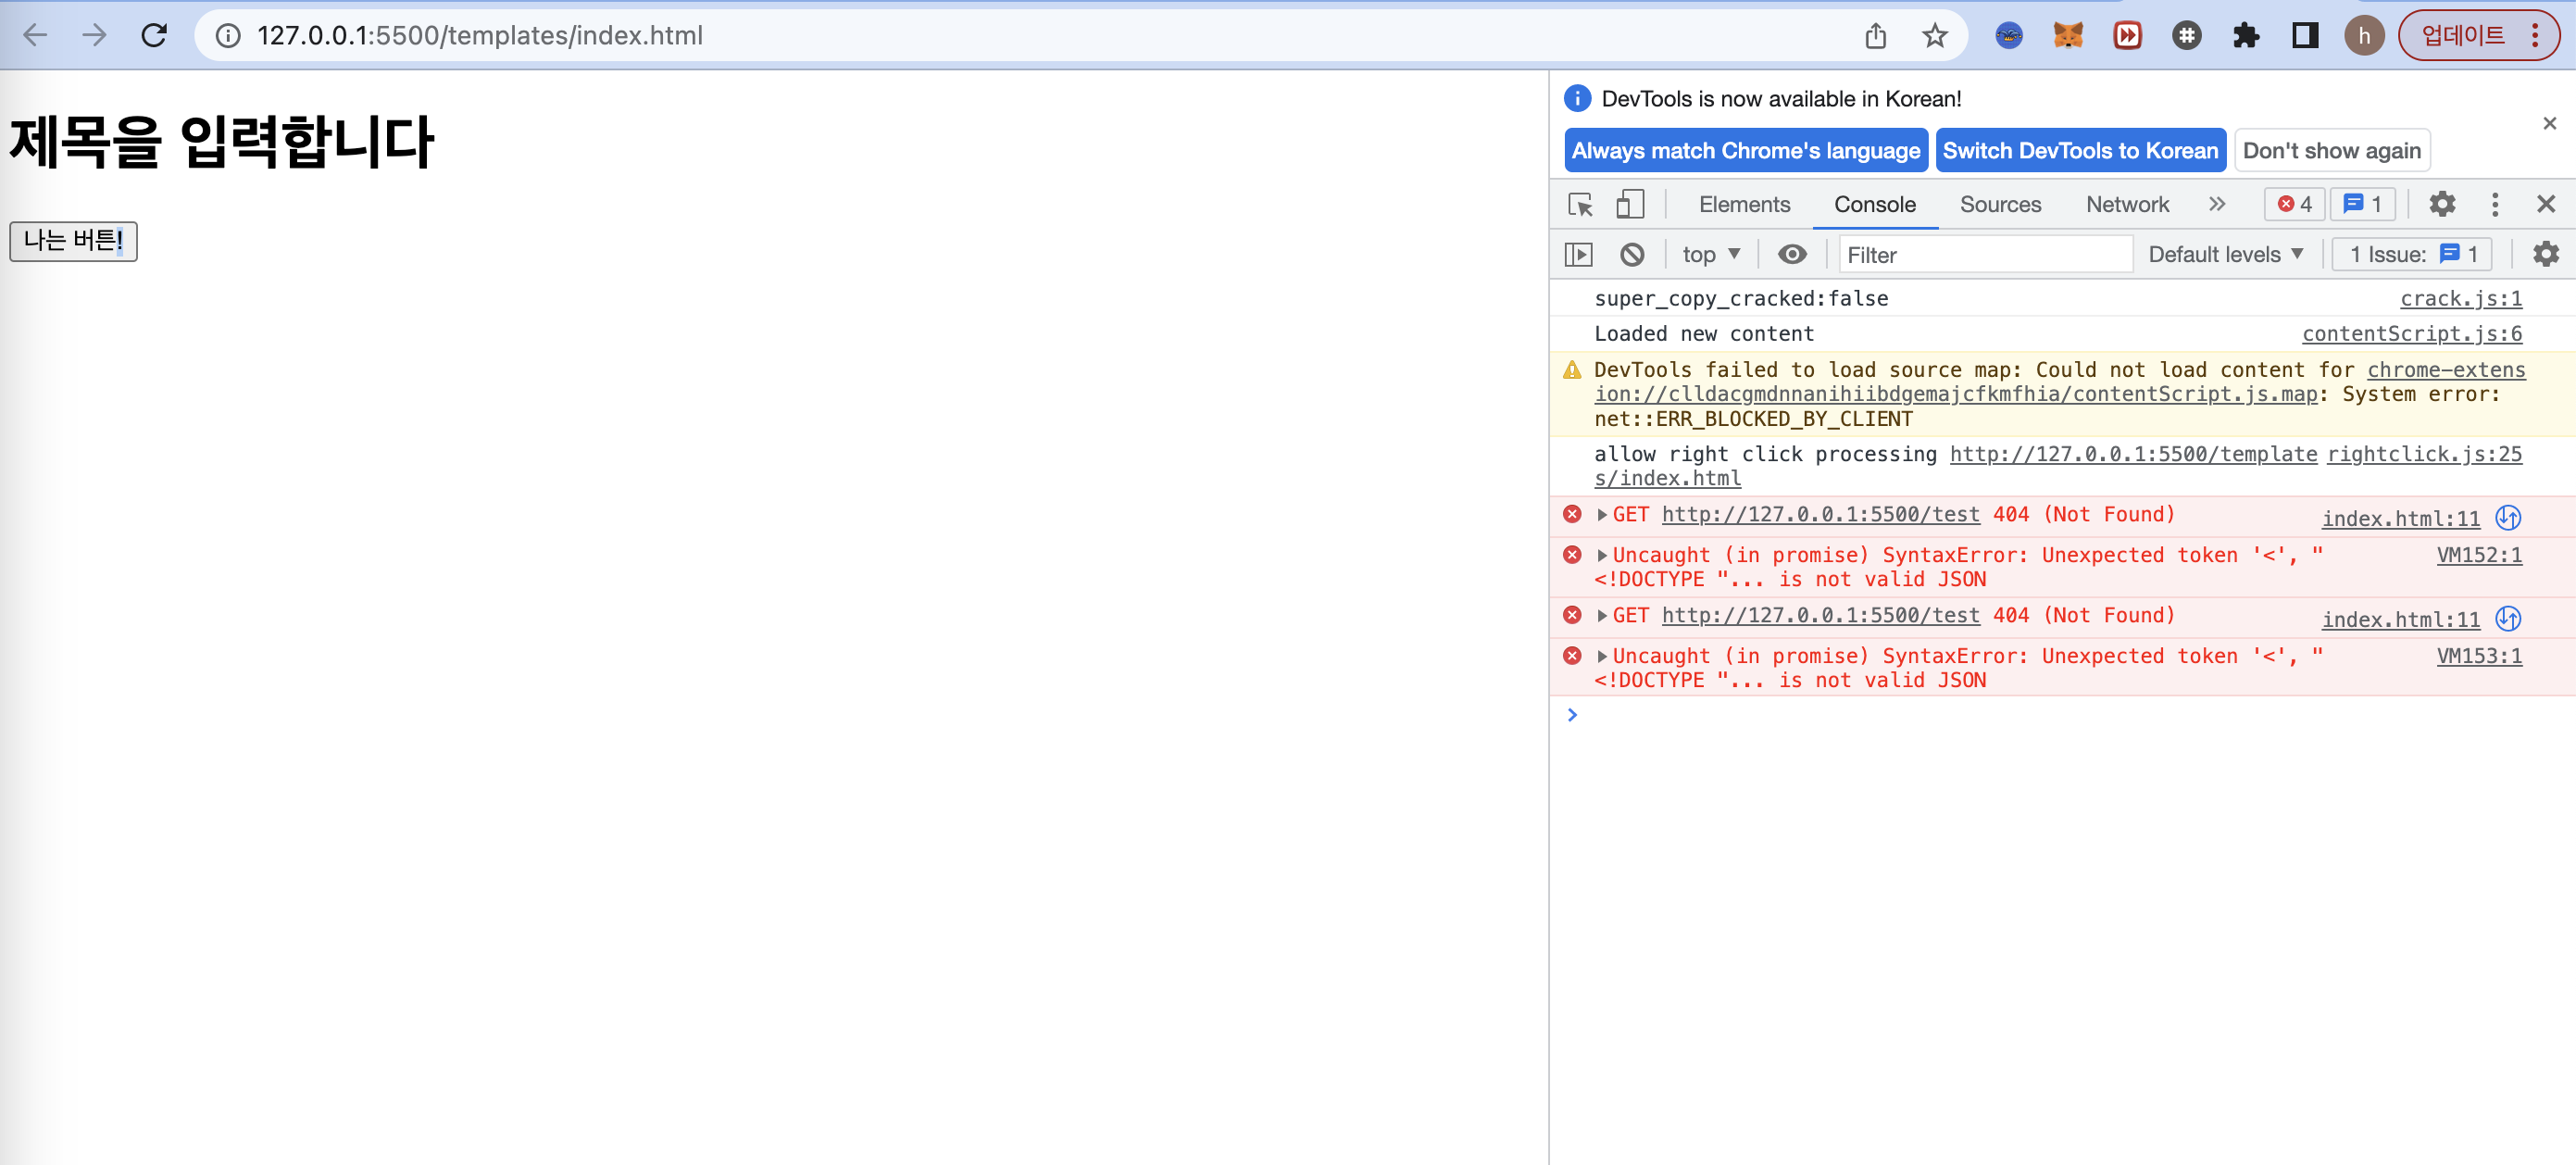
Task: Open the DevTools customize menu
Action: tap(2494, 205)
